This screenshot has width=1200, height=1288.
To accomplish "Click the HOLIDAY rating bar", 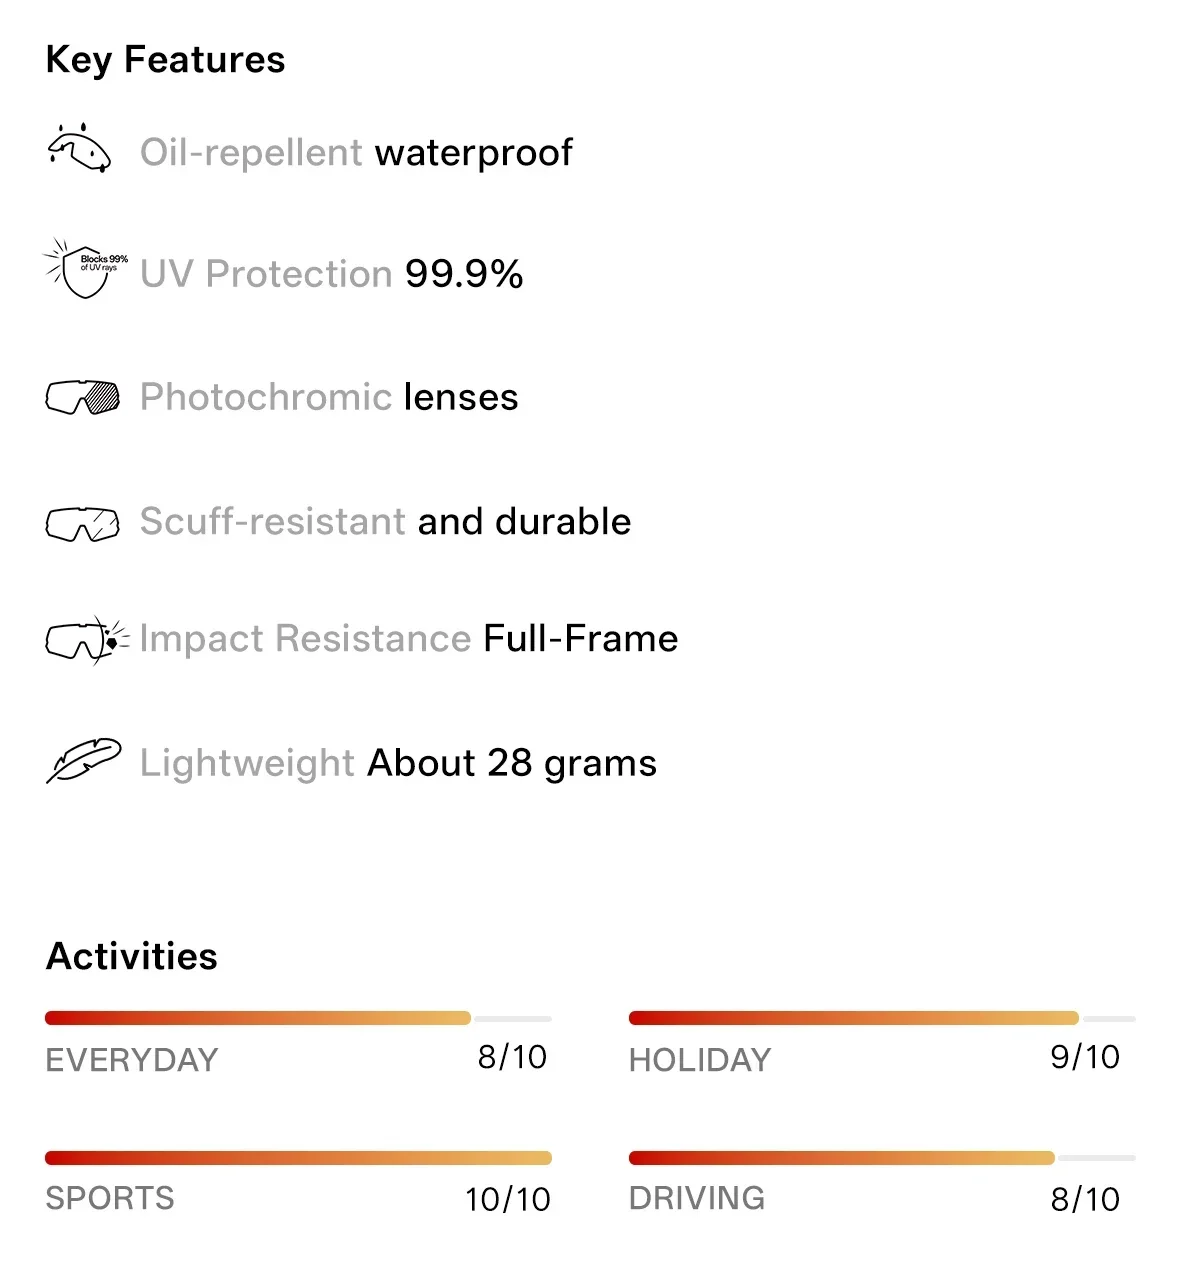I will [882, 1018].
